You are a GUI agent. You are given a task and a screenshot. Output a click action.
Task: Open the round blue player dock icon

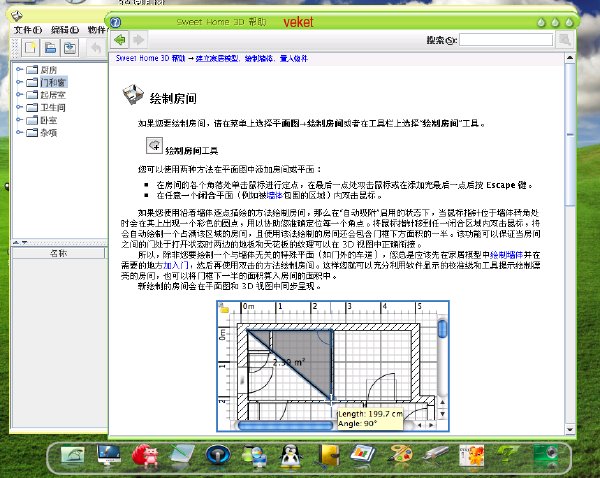point(218,455)
